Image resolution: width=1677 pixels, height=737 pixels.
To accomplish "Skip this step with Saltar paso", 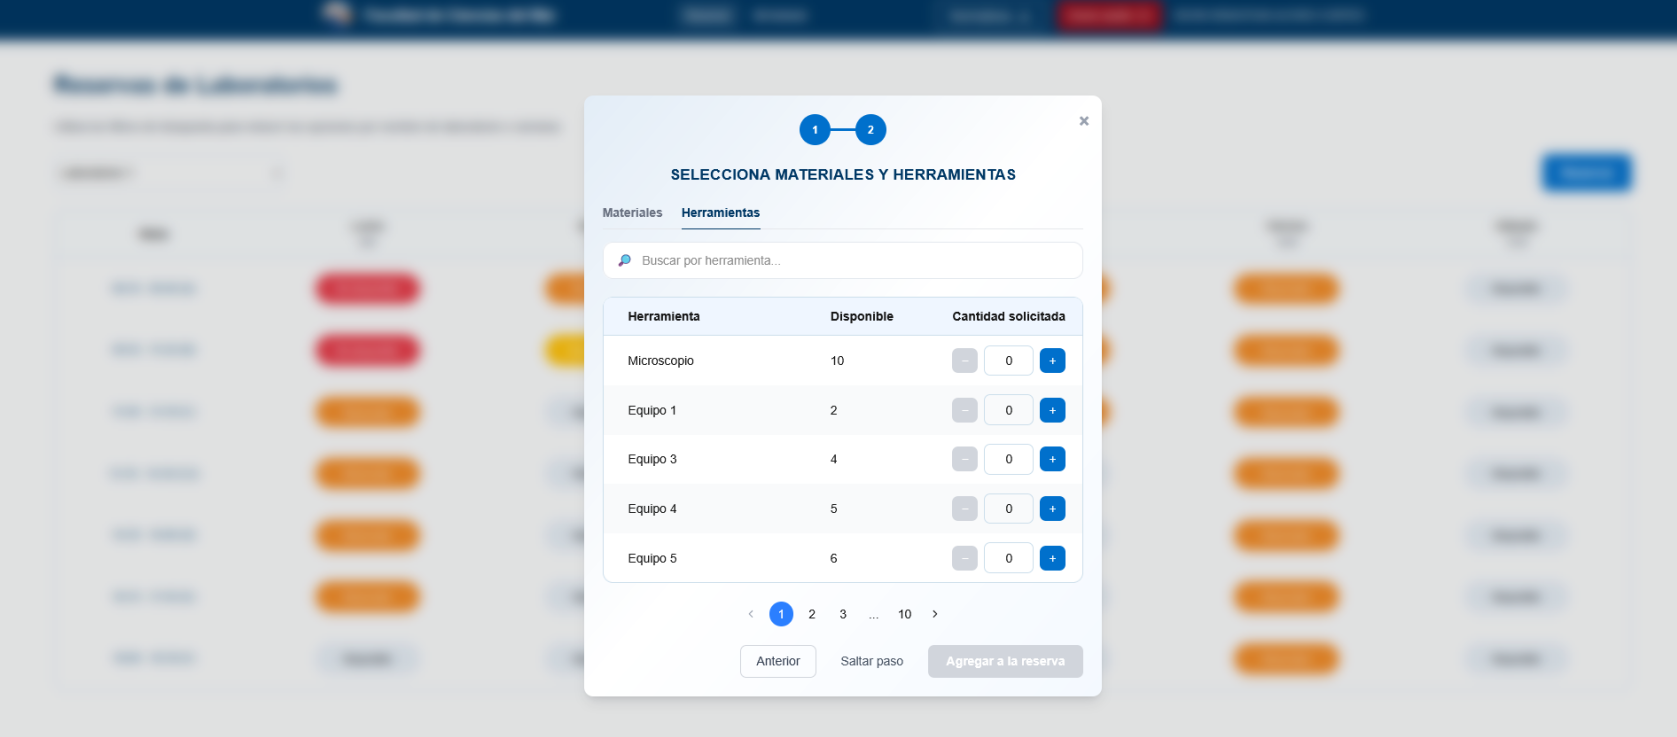I will click(871, 661).
